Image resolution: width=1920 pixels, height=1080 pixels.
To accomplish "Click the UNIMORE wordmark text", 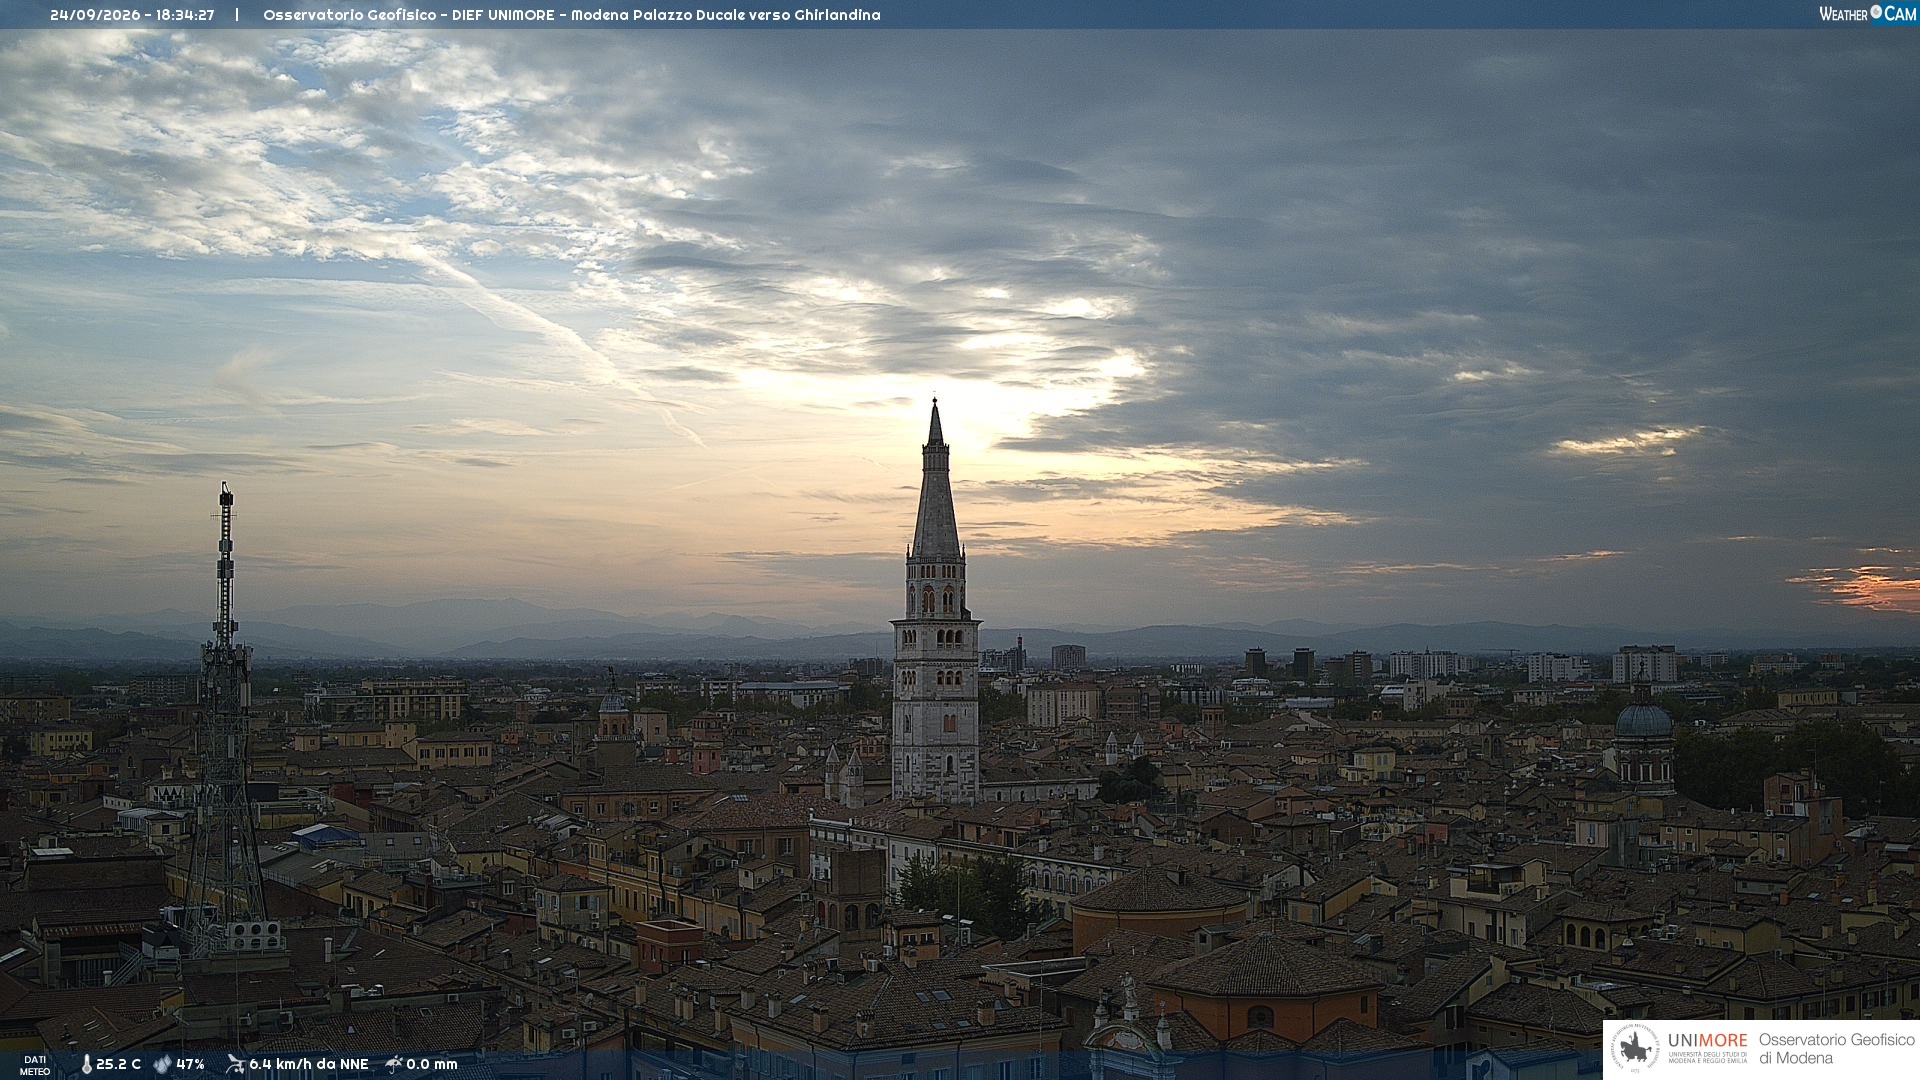I will point(1707,1041).
